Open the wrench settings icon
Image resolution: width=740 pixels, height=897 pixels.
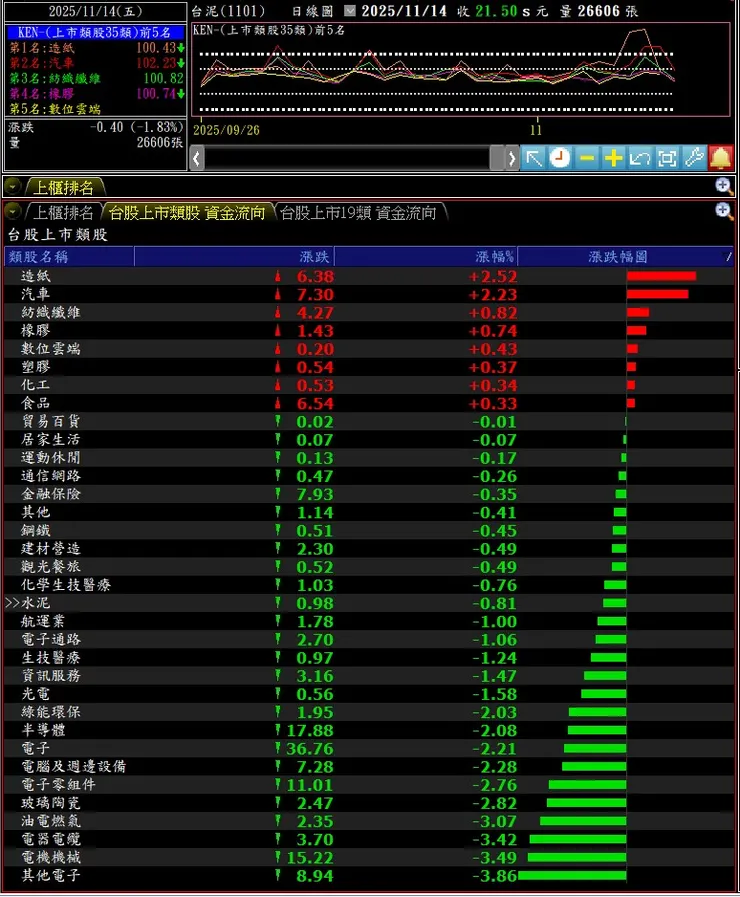[694, 158]
